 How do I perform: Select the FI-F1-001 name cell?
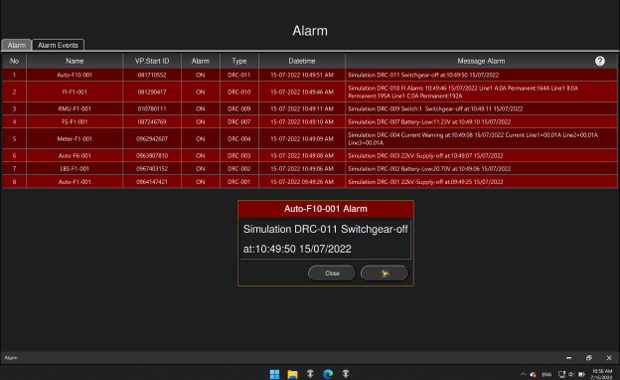point(74,92)
